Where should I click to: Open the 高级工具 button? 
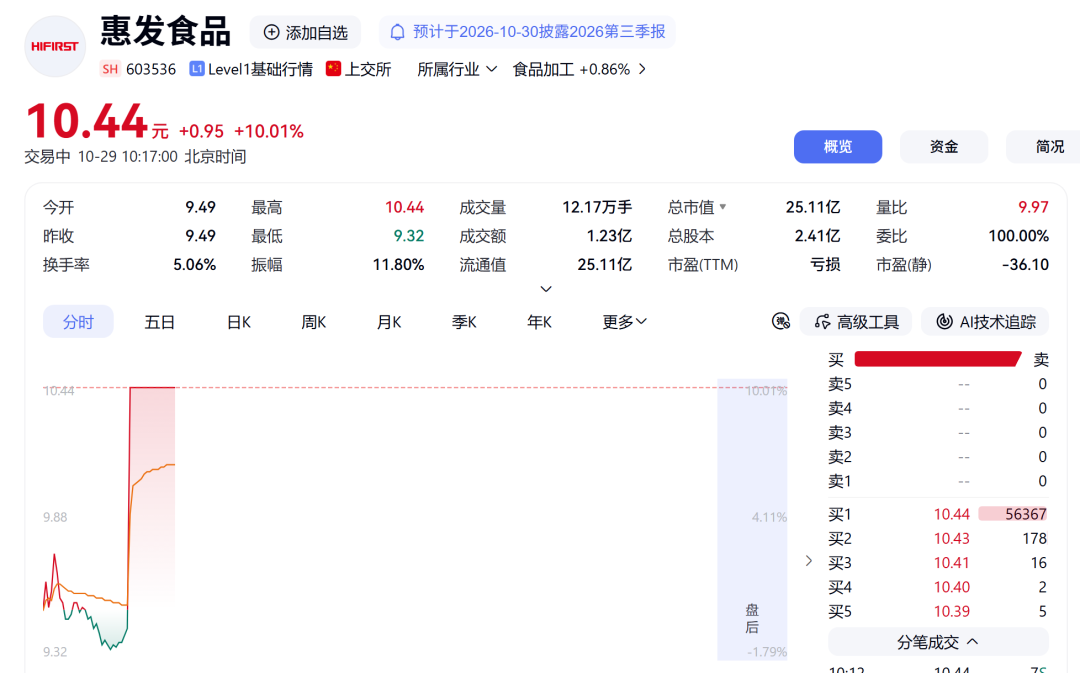(856, 322)
